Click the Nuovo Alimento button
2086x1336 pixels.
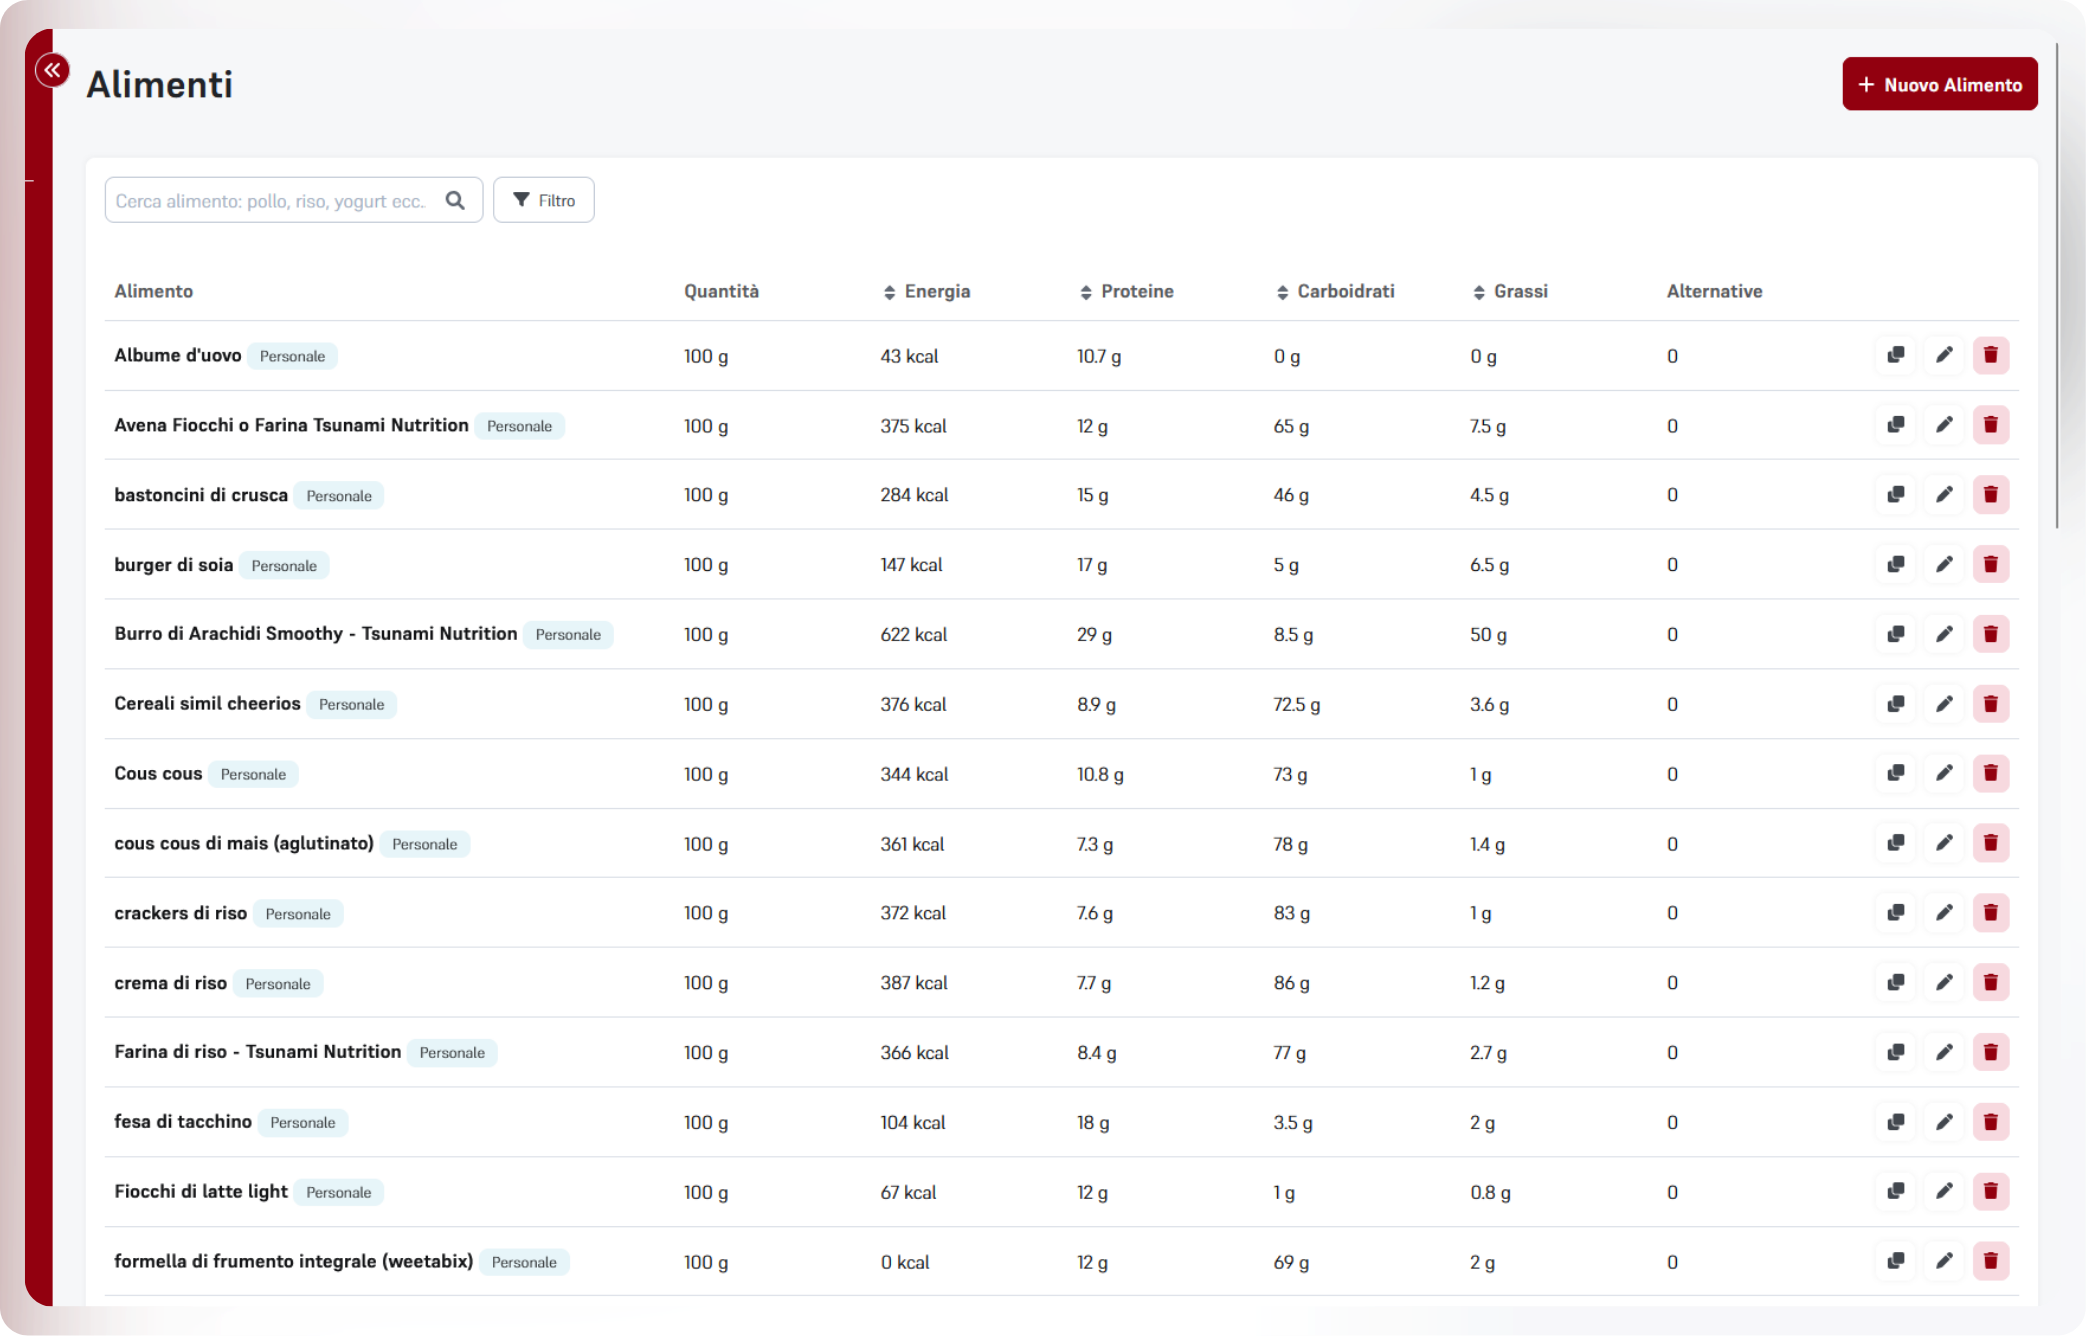pyautogui.click(x=1939, y=84)
